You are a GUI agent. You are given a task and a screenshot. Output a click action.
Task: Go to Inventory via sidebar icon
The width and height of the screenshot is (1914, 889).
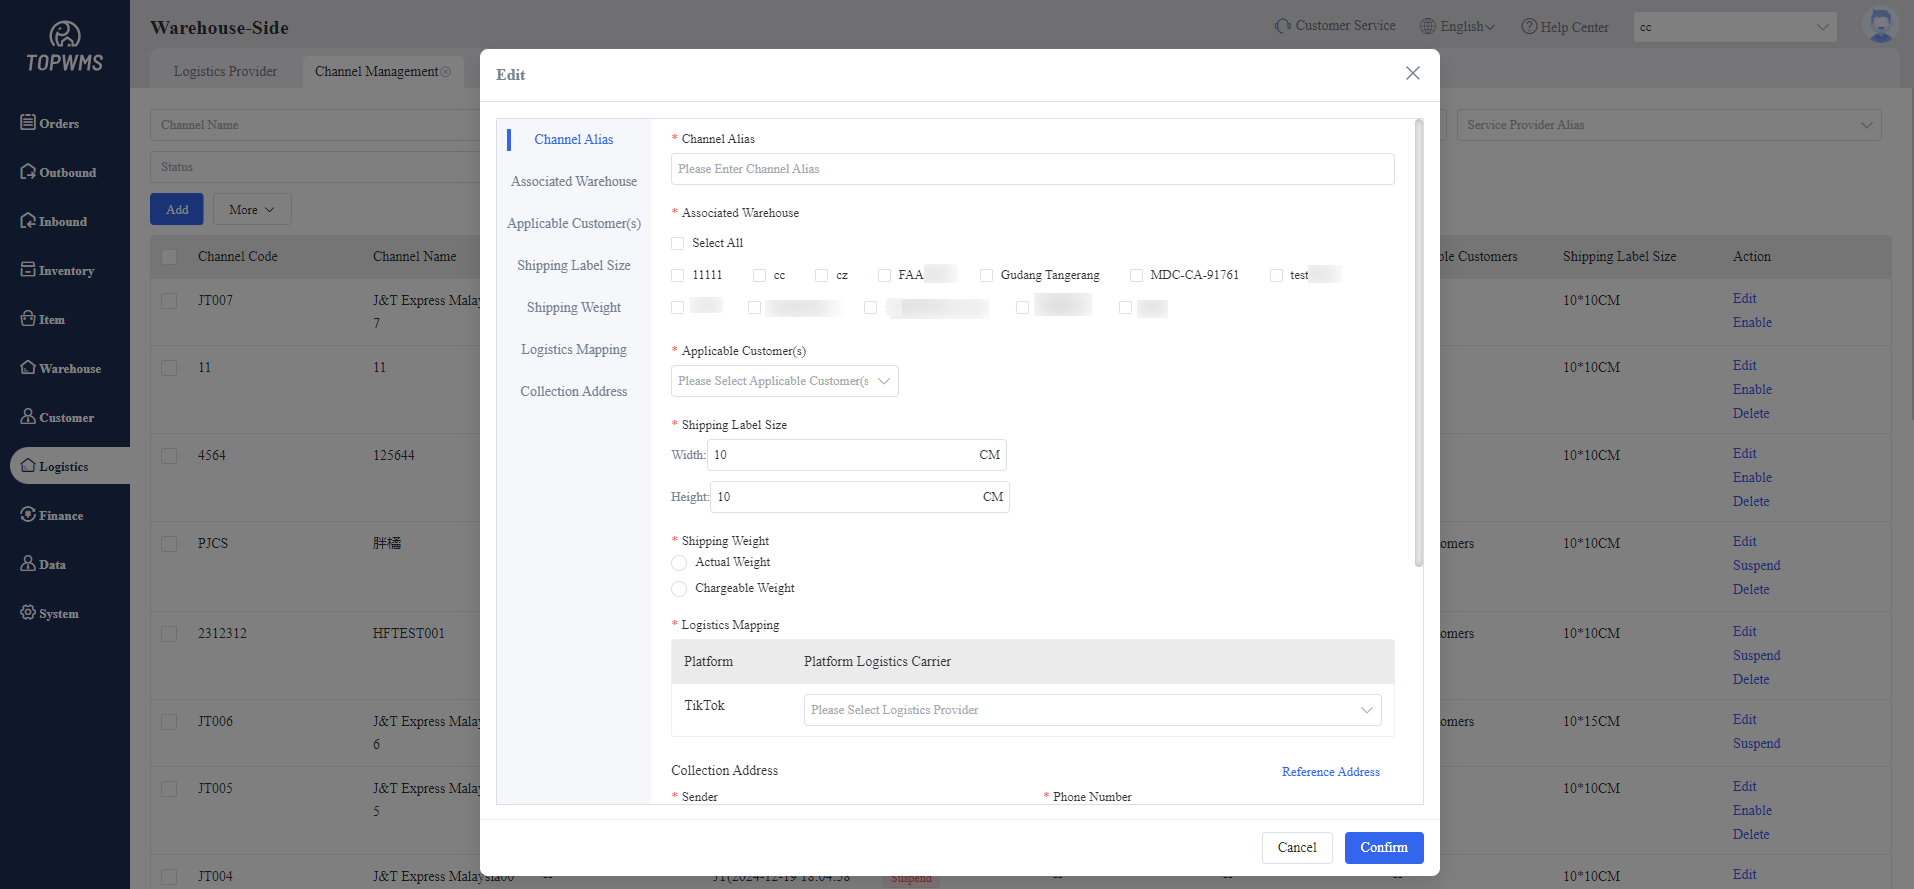click(x=28, y=270)
